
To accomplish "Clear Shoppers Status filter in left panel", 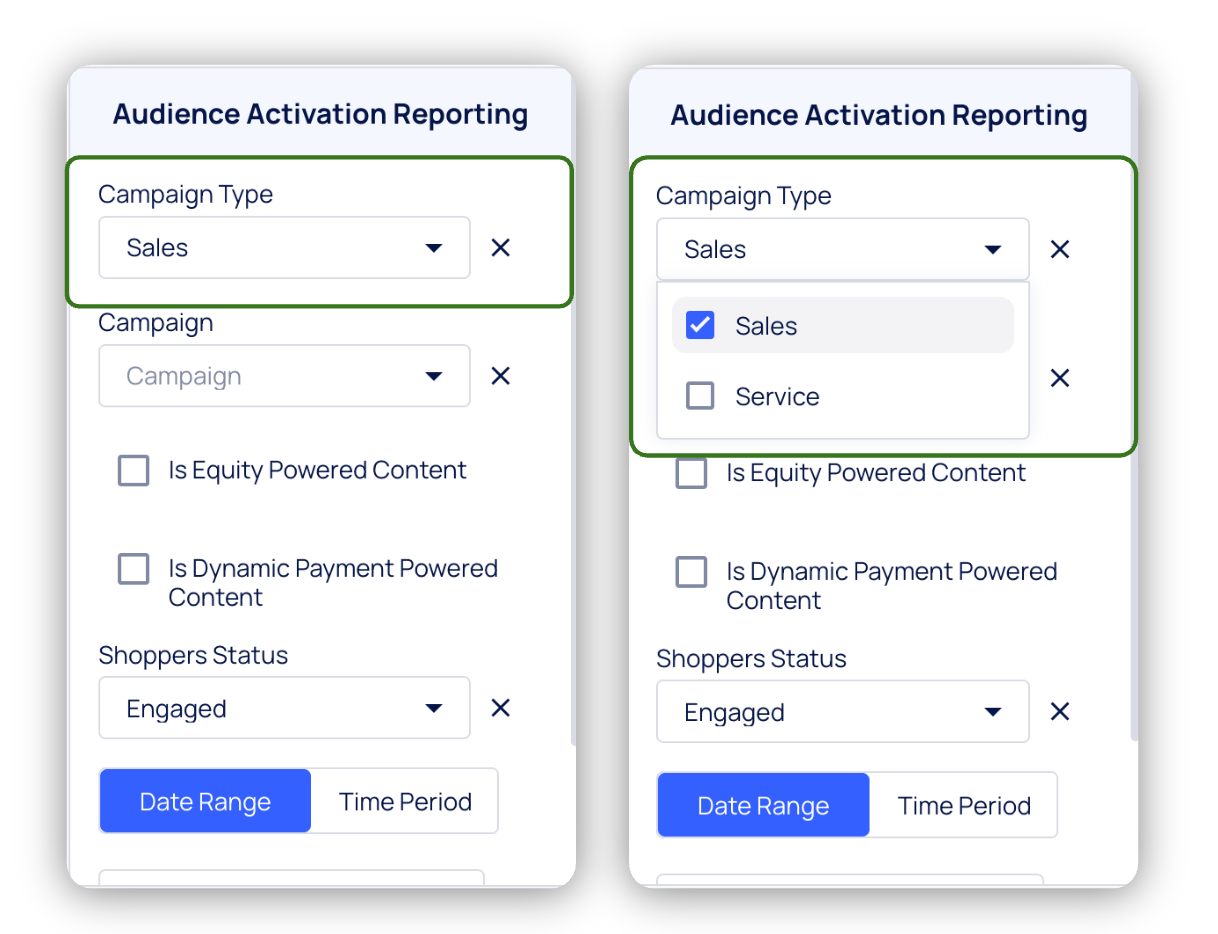I will 501,708.
